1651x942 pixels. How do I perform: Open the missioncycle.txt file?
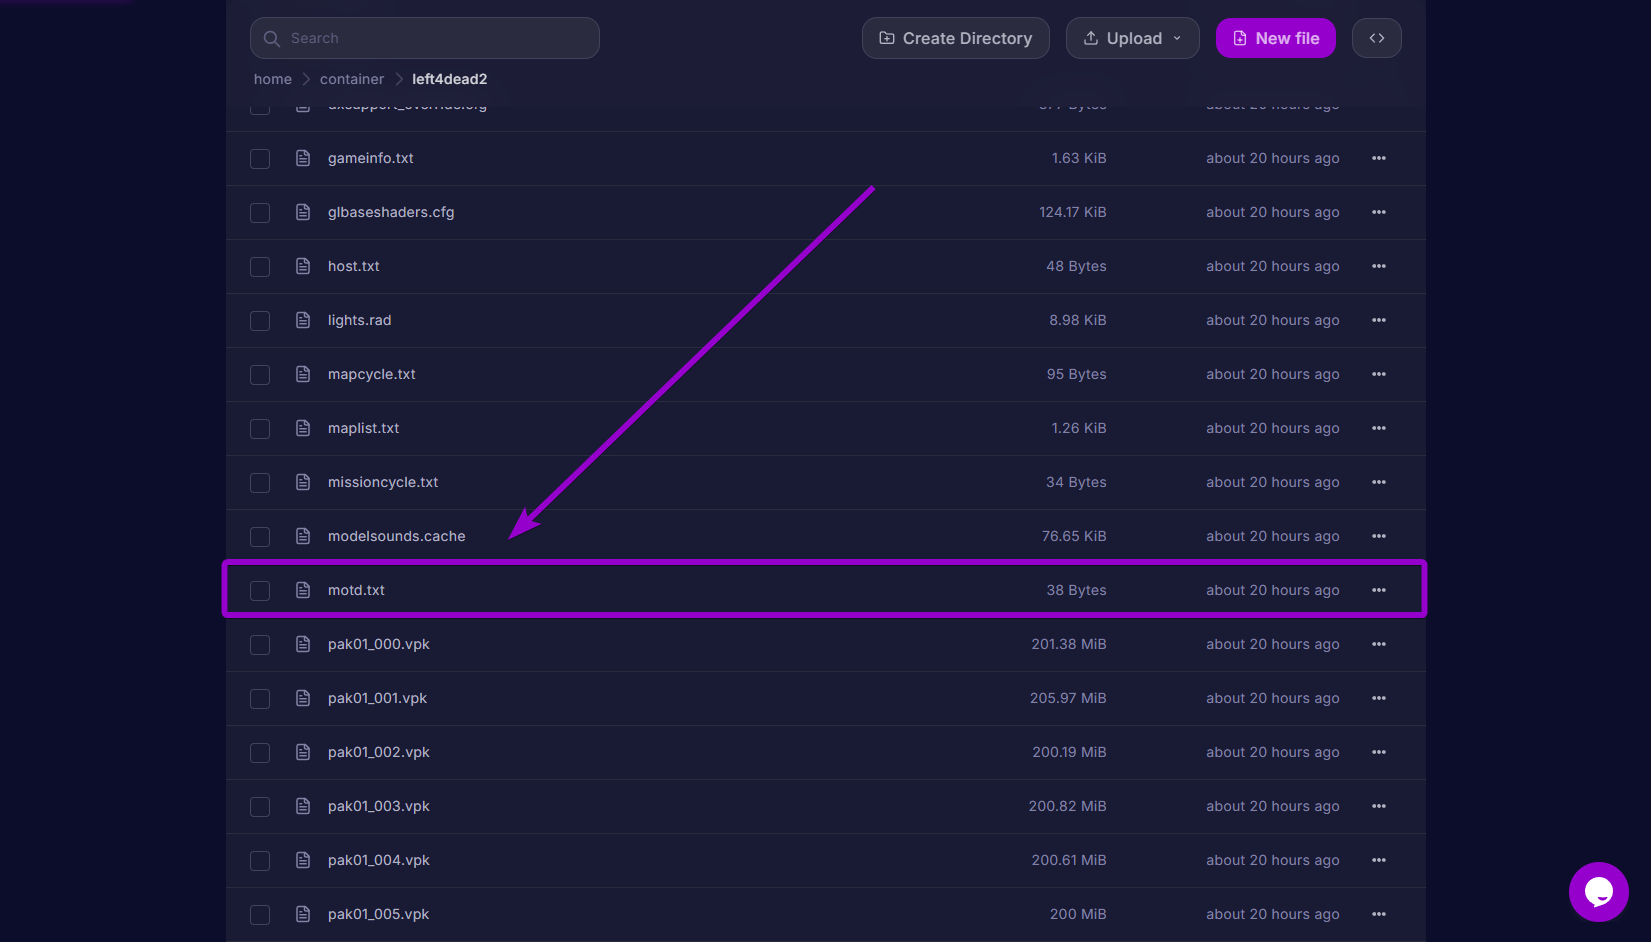pyautogui.click(x=383, y=482)
